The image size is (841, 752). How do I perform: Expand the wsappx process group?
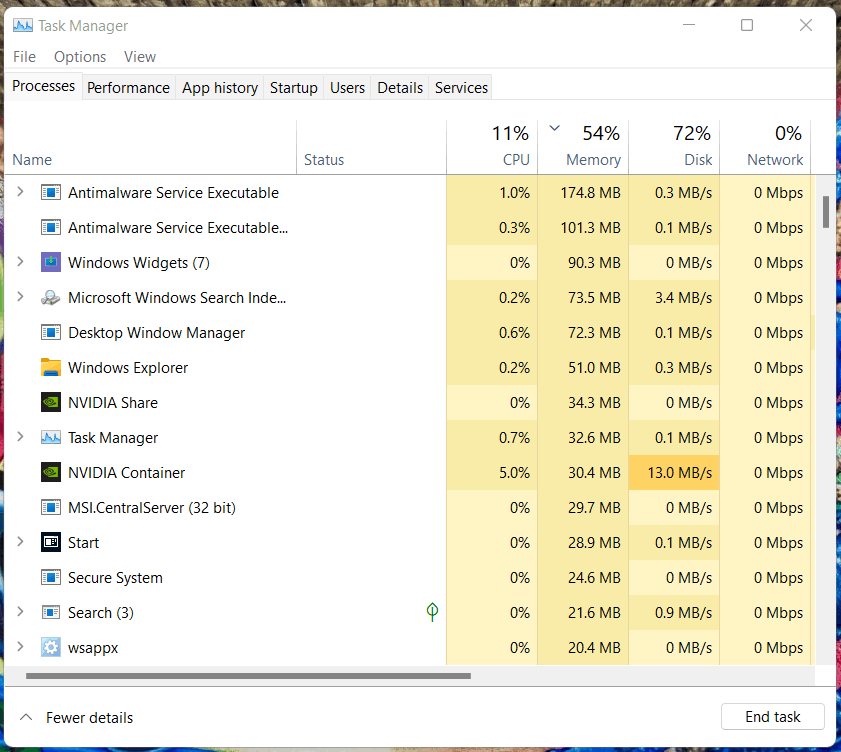[x=20, y=647]
